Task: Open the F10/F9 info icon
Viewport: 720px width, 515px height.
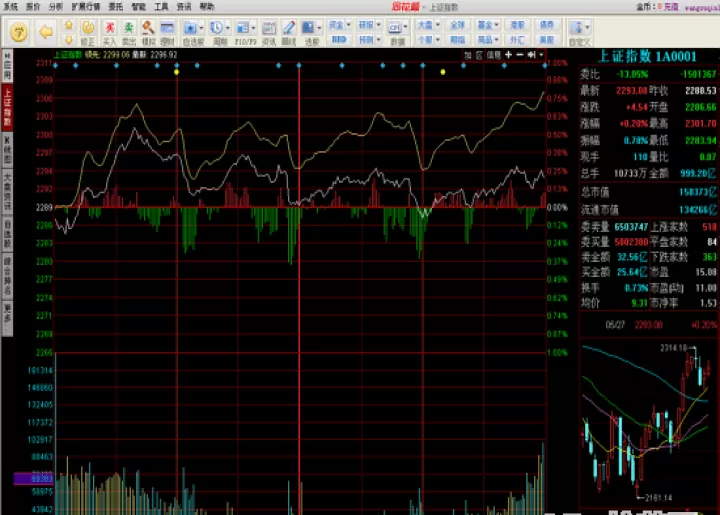Action: 242,28
